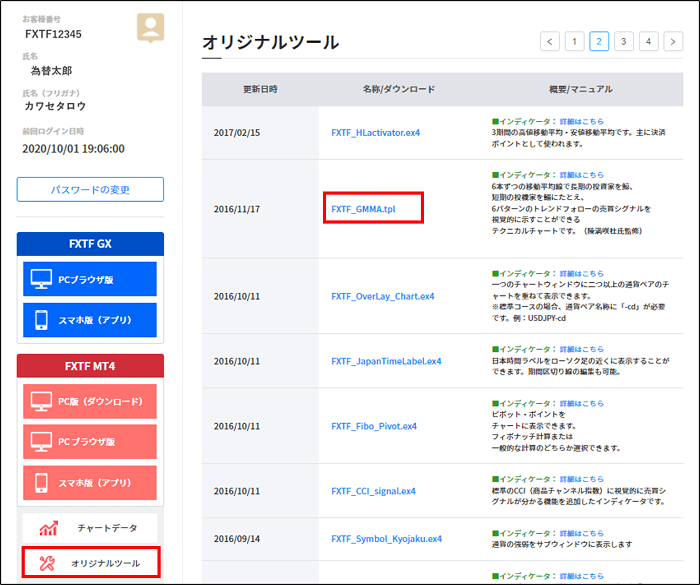Click the chart data graph icon
This screenshot has width=700, height=585.
coord(49,528)
